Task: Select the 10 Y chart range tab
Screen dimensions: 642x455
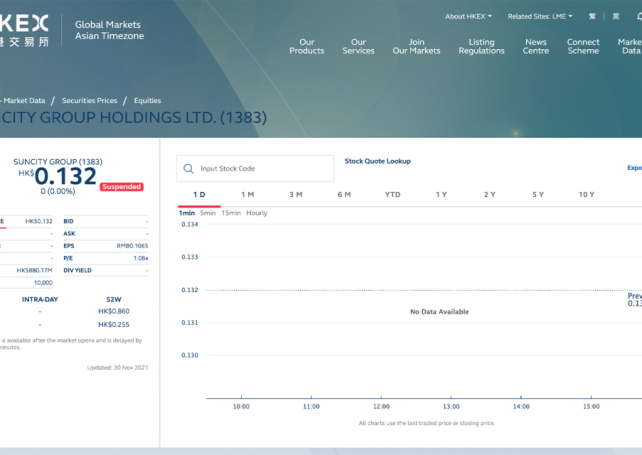Action: point(586,195)
